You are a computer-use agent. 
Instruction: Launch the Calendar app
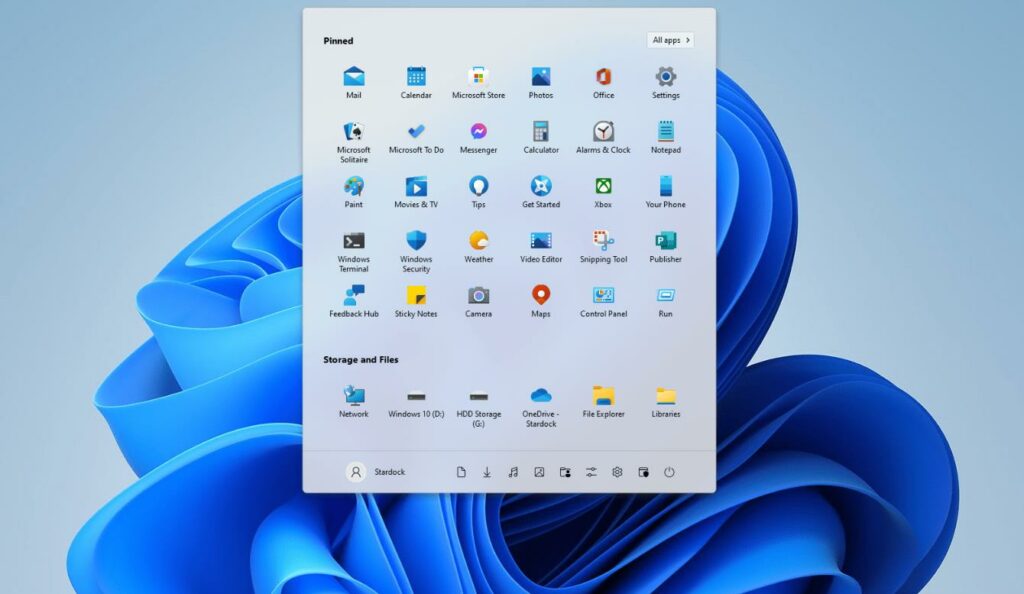click(416, 83)
